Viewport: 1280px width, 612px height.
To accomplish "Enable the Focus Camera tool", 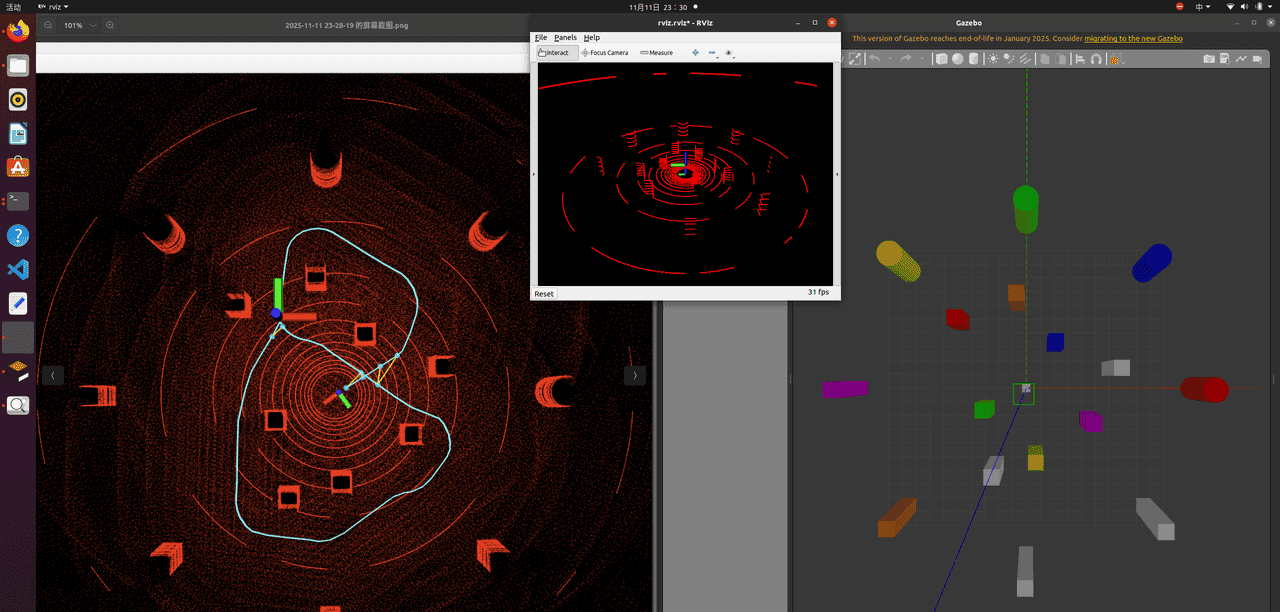I will 605,53.
